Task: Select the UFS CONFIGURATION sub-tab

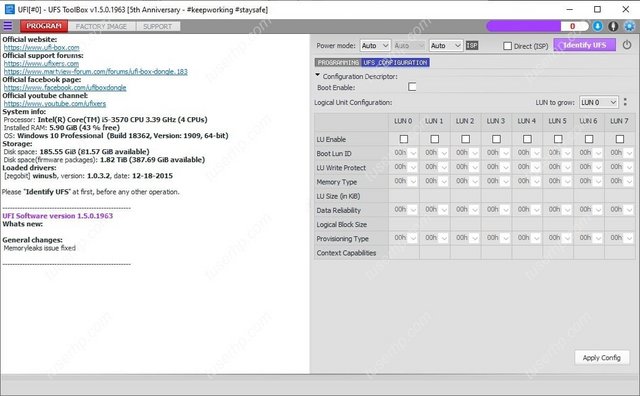Action: coord(395,62)
